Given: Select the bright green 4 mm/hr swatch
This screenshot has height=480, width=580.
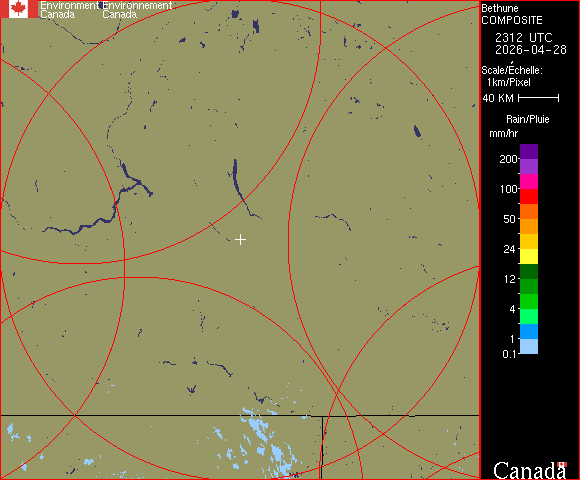Looking at the screenshot, I should click(529, 301).
